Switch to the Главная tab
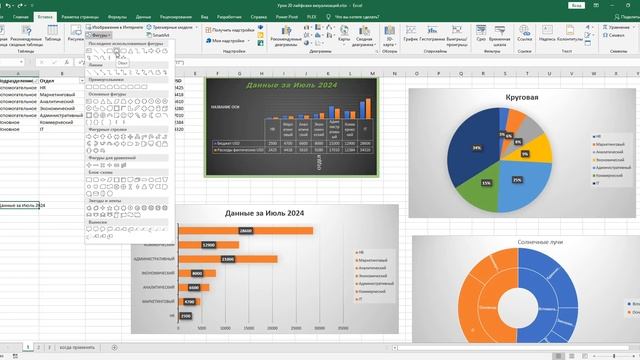The width and height of the screenshot is (640, 360). pos(20,17)
